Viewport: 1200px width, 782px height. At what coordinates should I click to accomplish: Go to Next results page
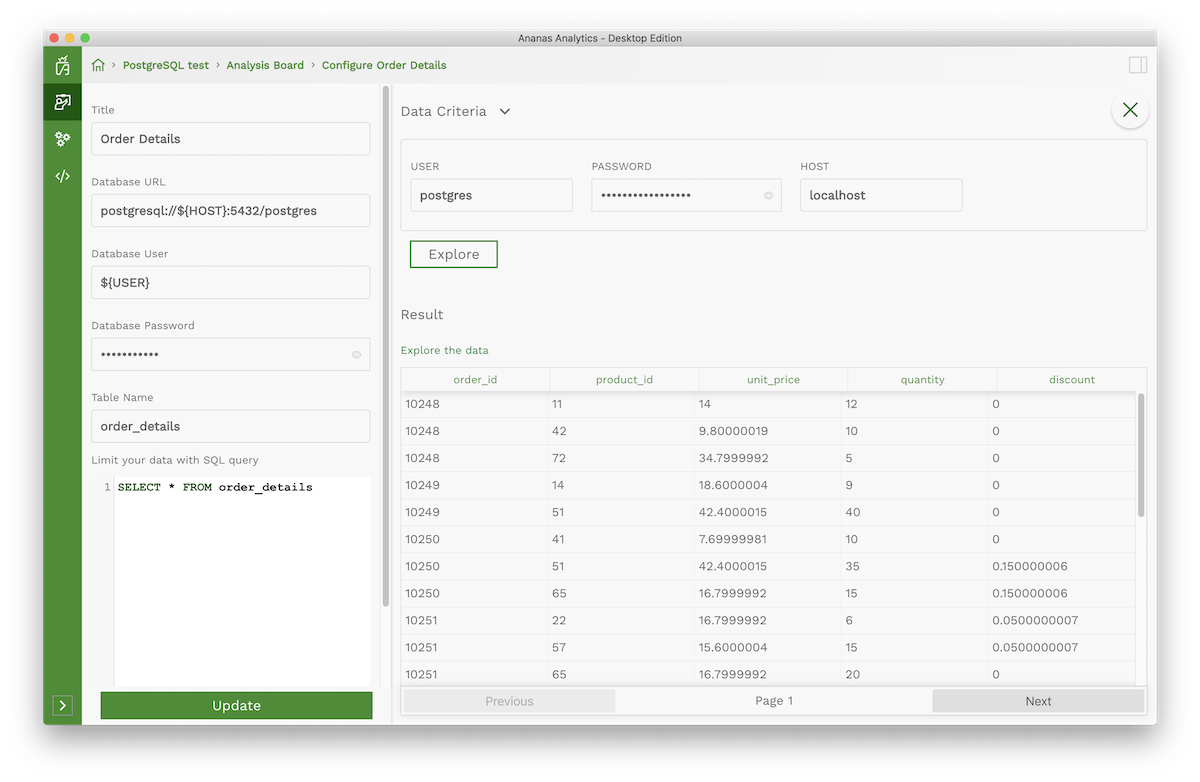[1038, 701]
